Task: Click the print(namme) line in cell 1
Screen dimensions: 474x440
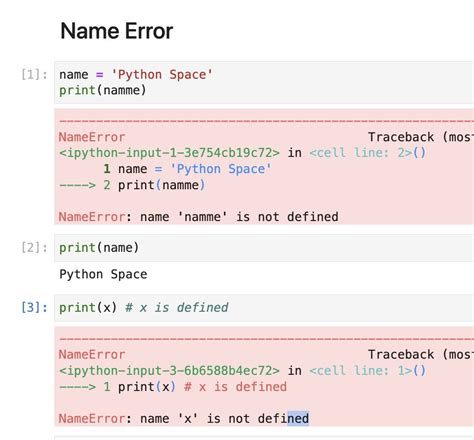Action: click(103, 90)
